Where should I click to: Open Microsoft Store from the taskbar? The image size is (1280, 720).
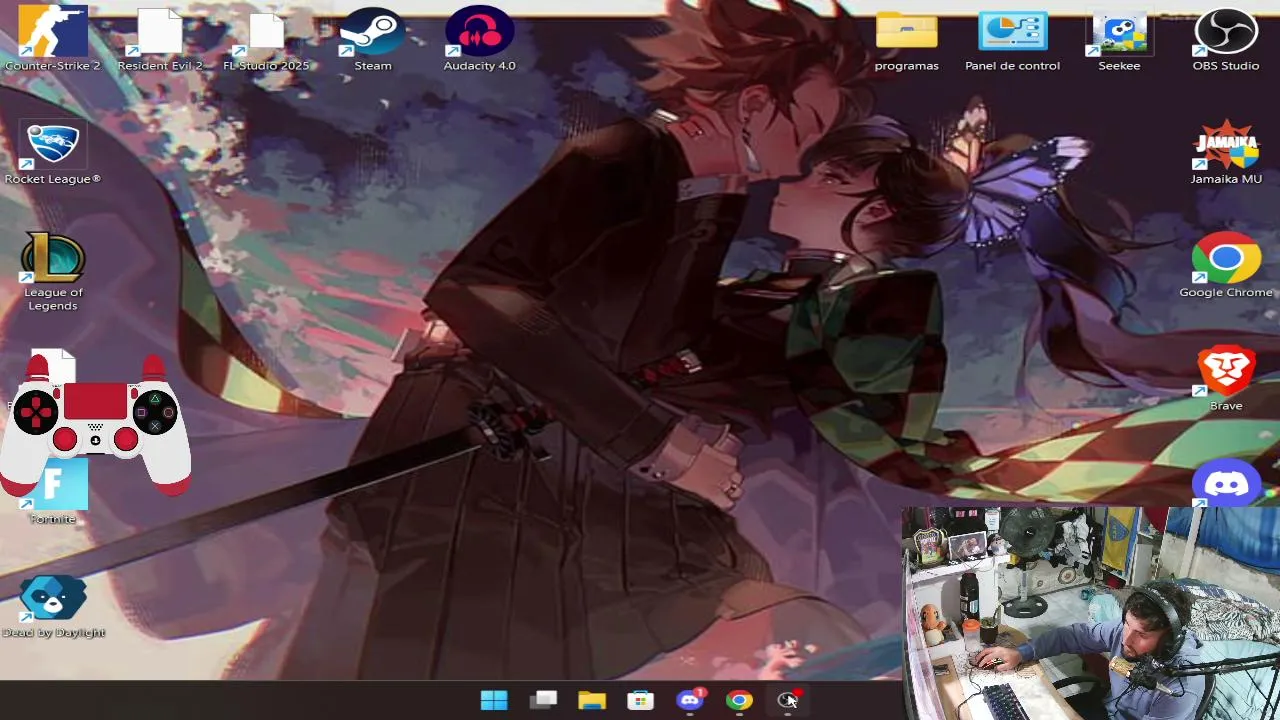click(641, 700)
